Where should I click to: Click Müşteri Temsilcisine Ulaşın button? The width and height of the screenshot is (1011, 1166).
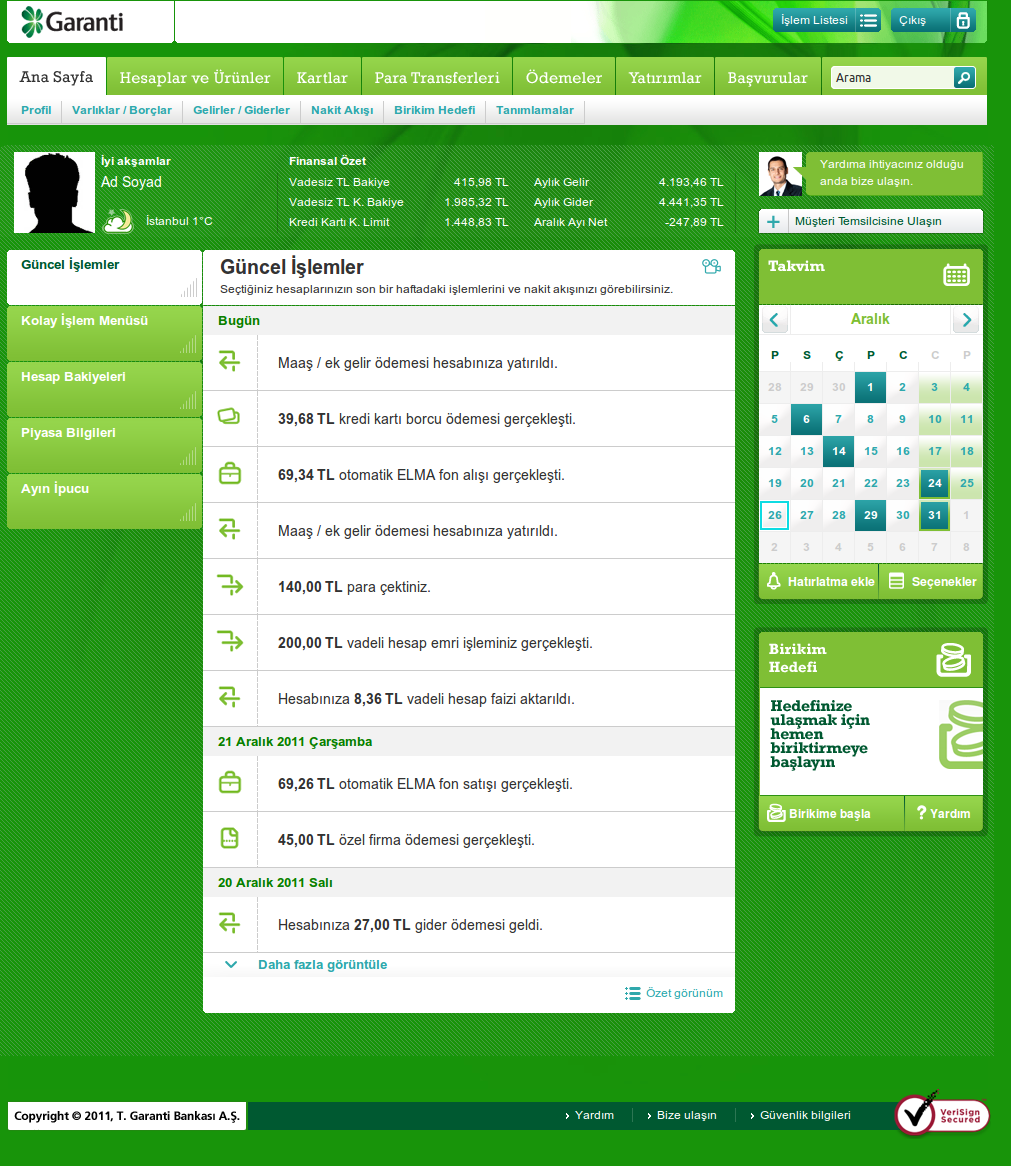(x=871, y=222)
